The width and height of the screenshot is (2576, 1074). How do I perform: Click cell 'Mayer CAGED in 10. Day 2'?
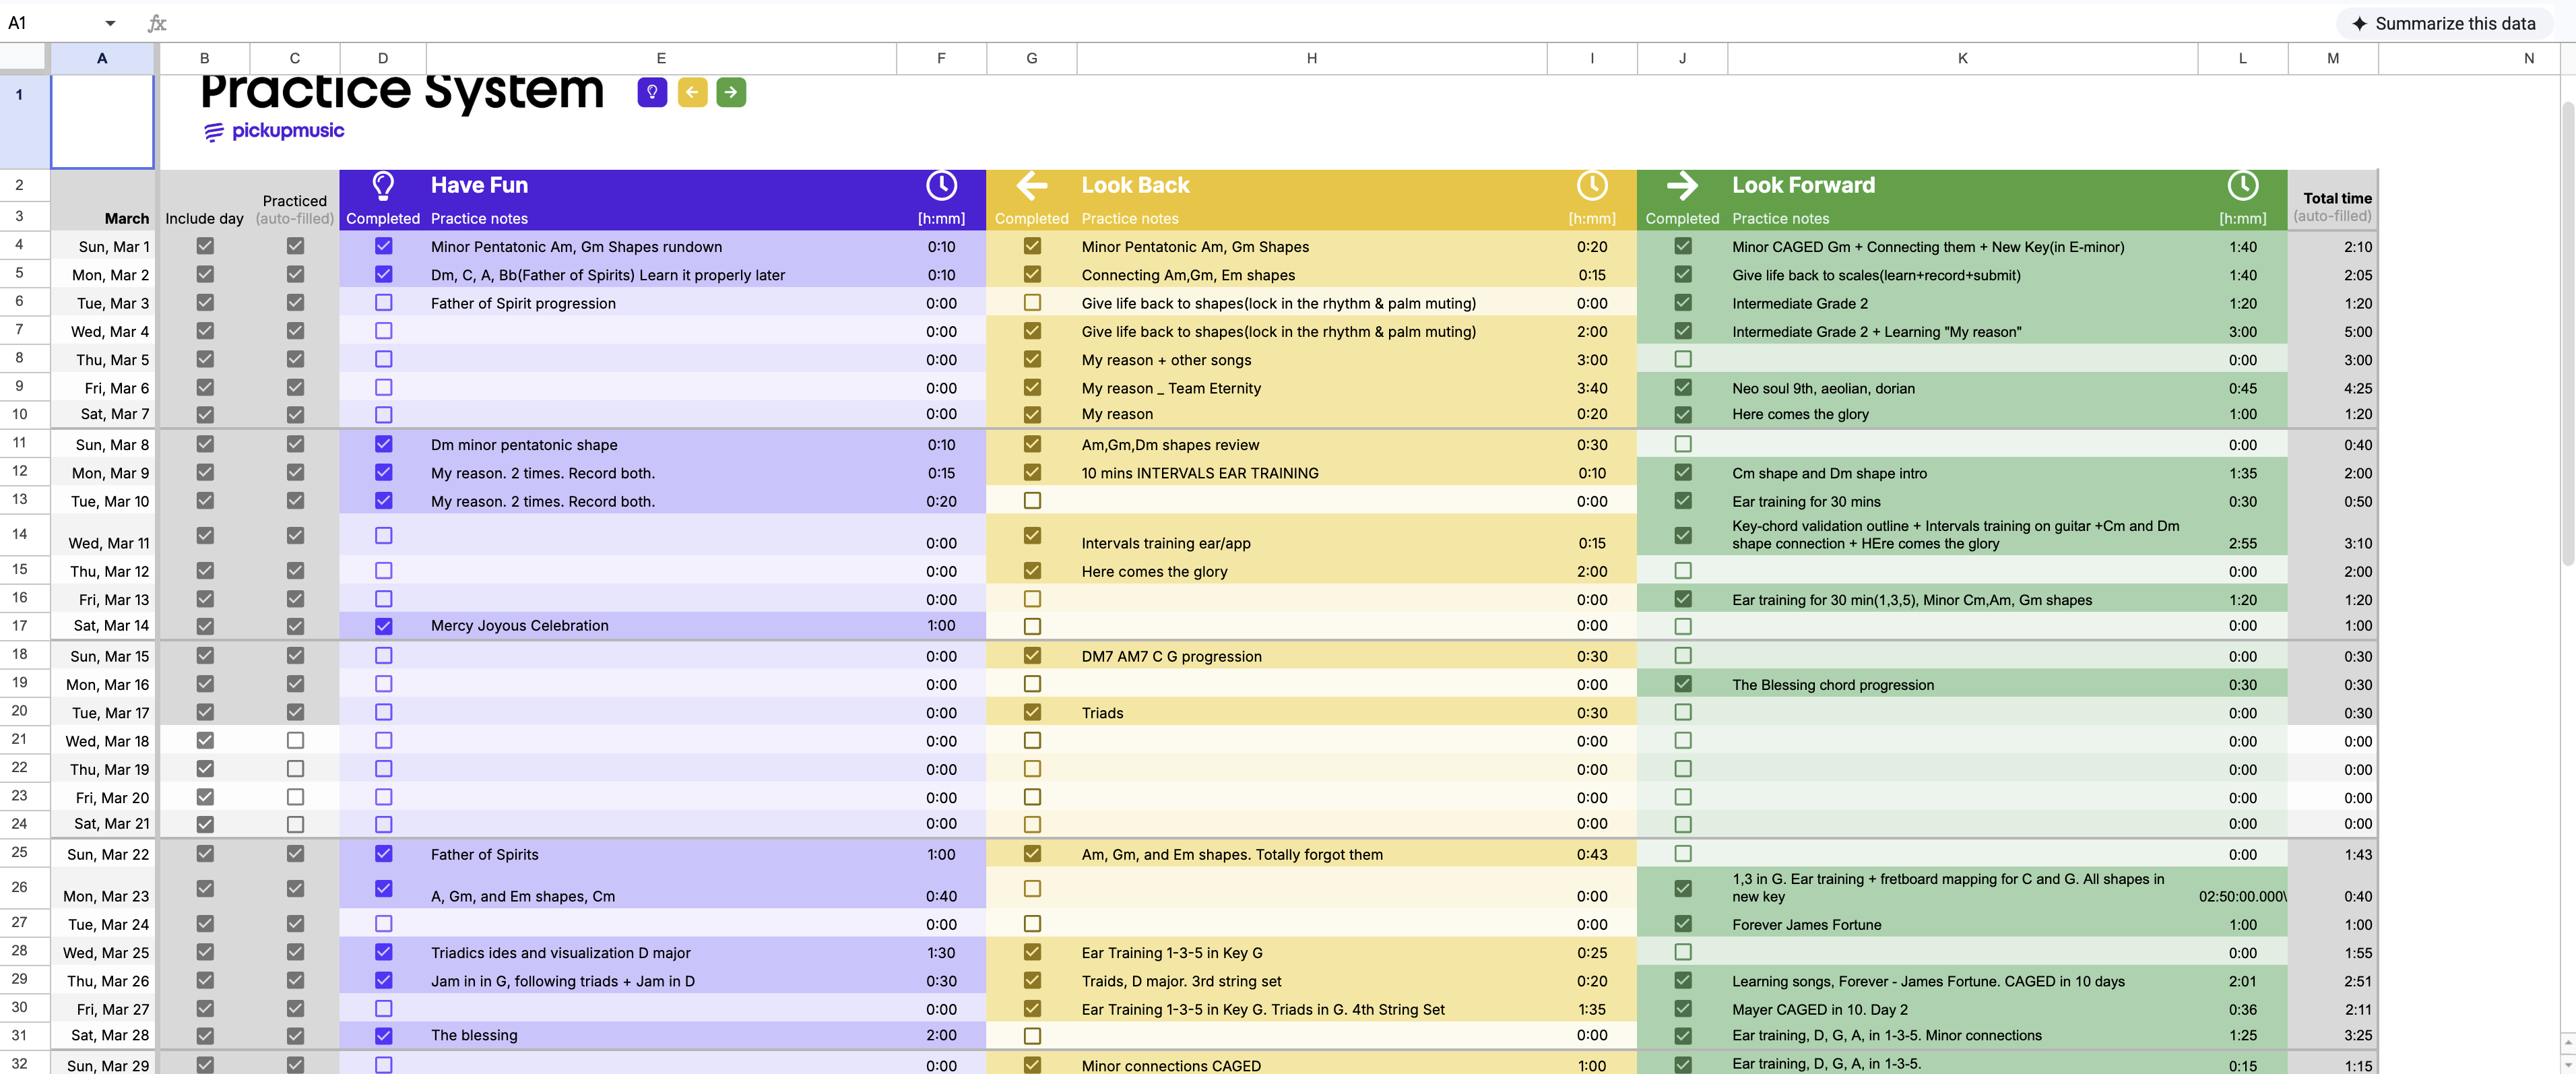pyautogui.click(x=1962, y=1009)
